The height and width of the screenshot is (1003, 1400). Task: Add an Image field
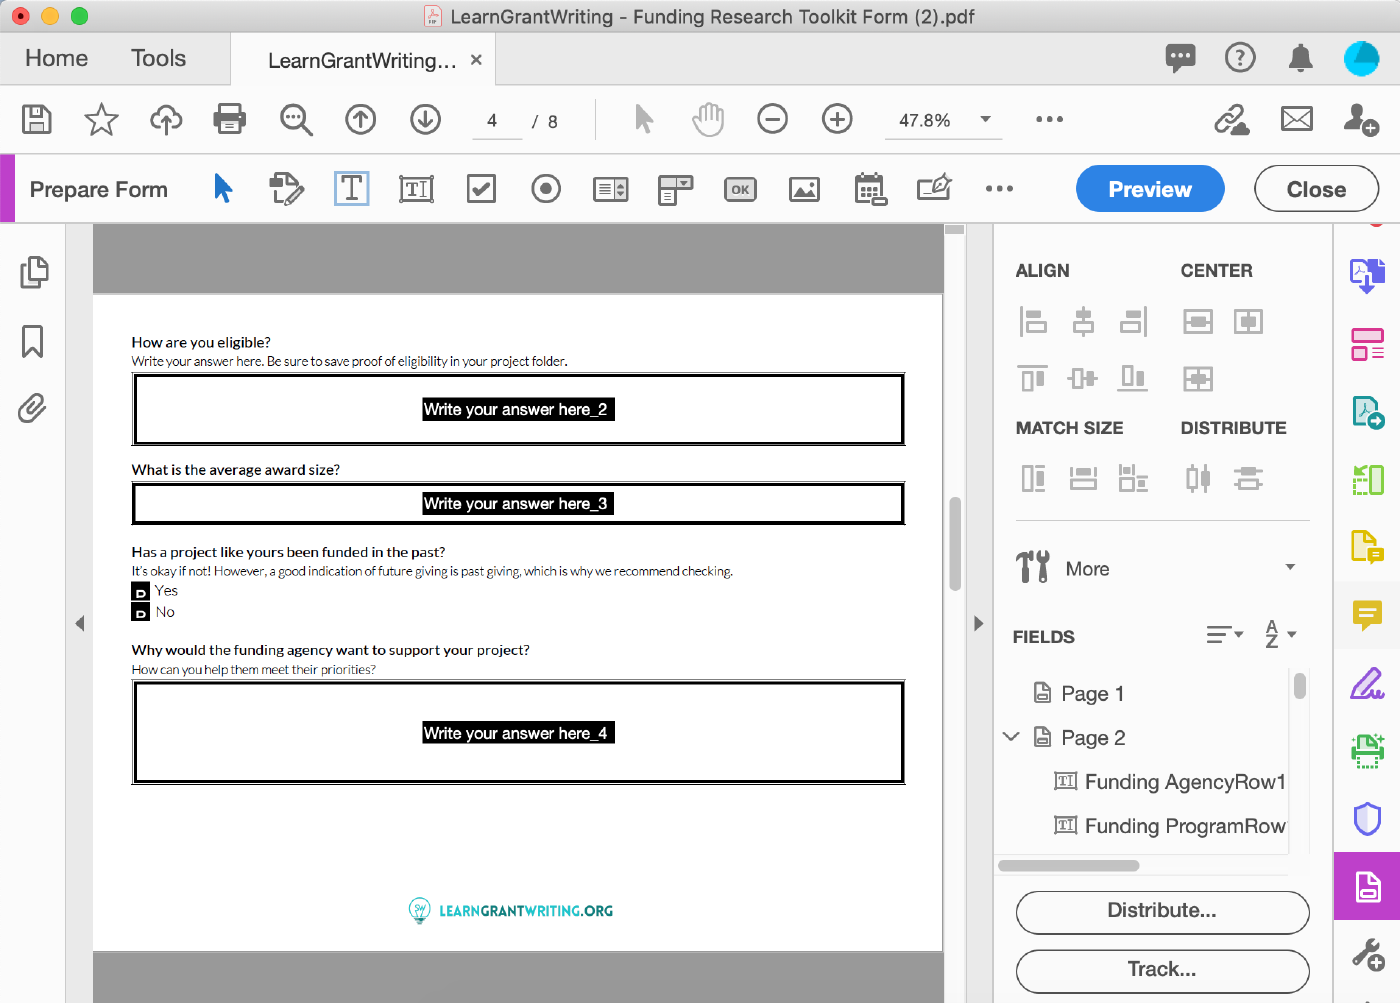pyautogui.click(x=804, y=188)
